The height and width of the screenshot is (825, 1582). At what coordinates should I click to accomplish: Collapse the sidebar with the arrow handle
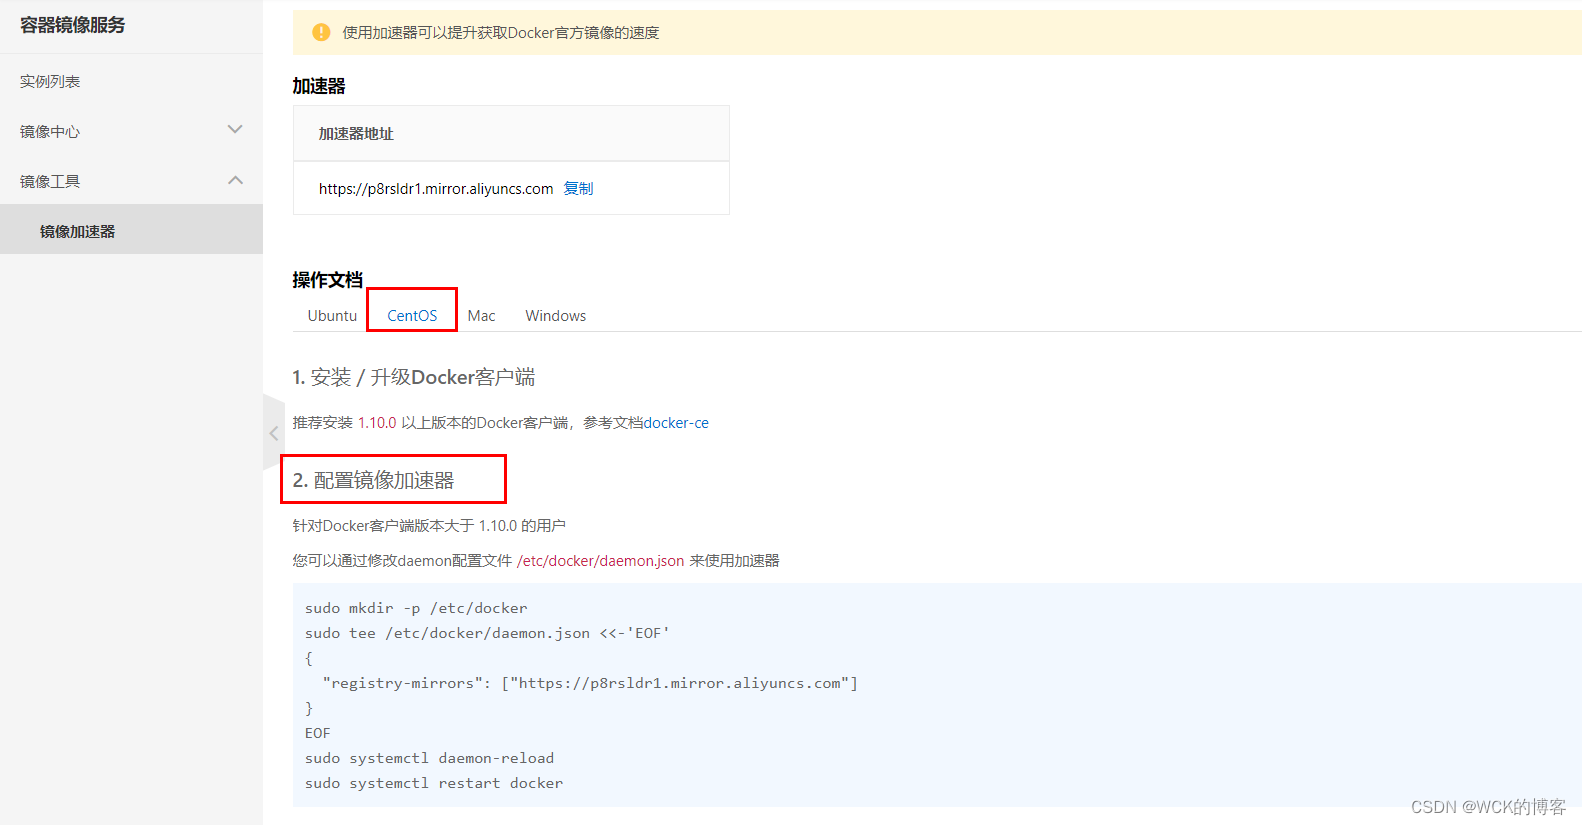(x=273, y=433)
